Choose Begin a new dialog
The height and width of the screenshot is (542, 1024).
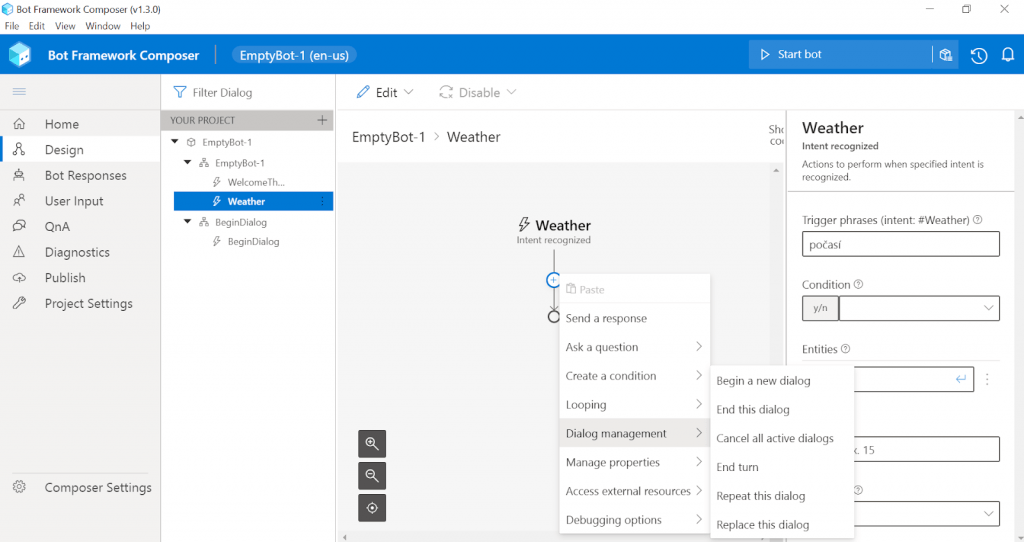pyautogui.click(x=763, y=381)
